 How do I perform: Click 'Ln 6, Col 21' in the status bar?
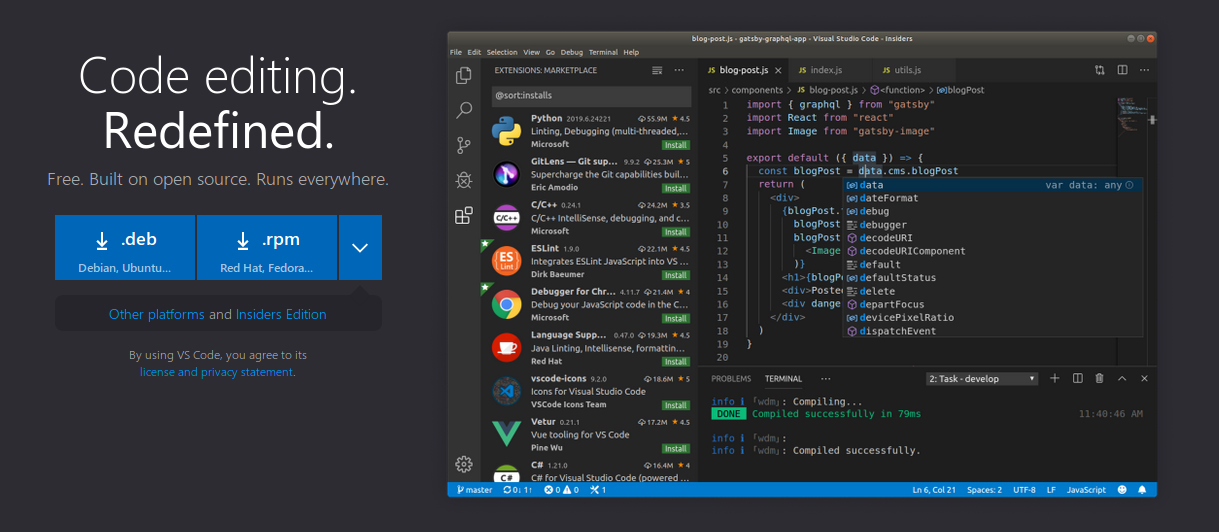[933, 490]
